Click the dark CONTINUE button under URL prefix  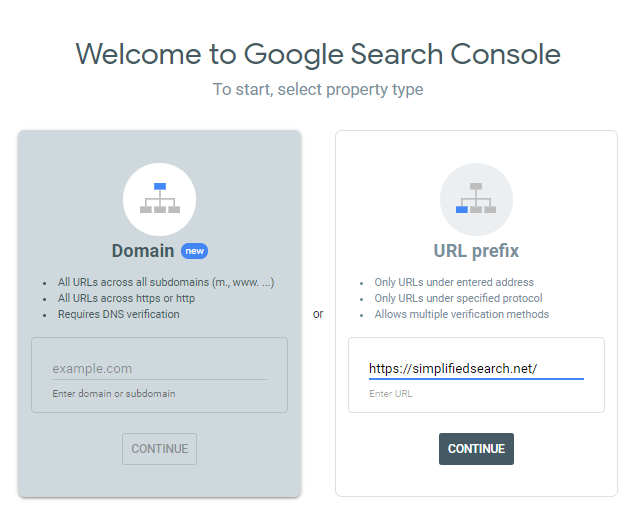pos(476,449)
